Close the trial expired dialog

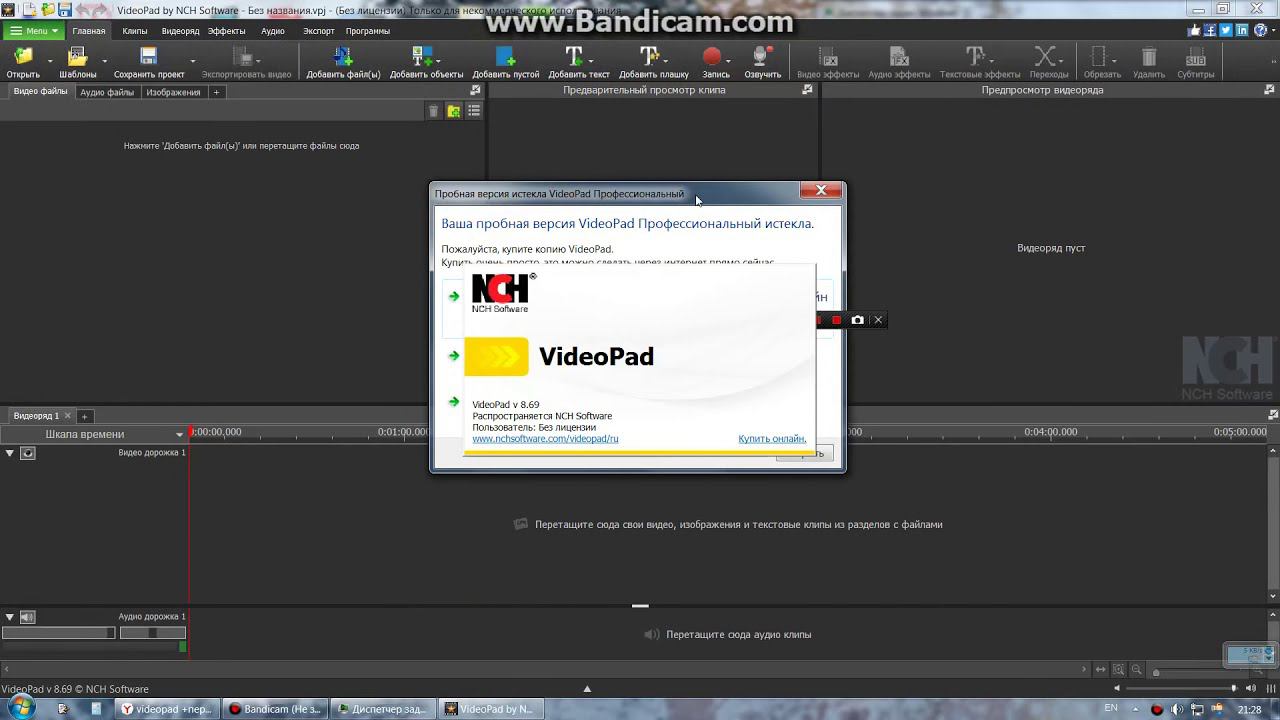821,190
